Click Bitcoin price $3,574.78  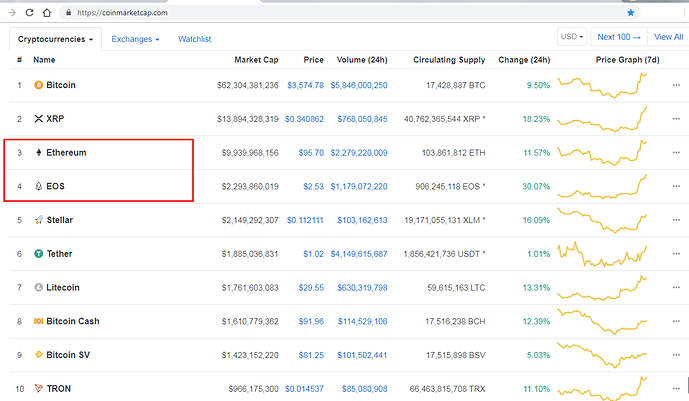pyautogui.click(x=306, y=85)
